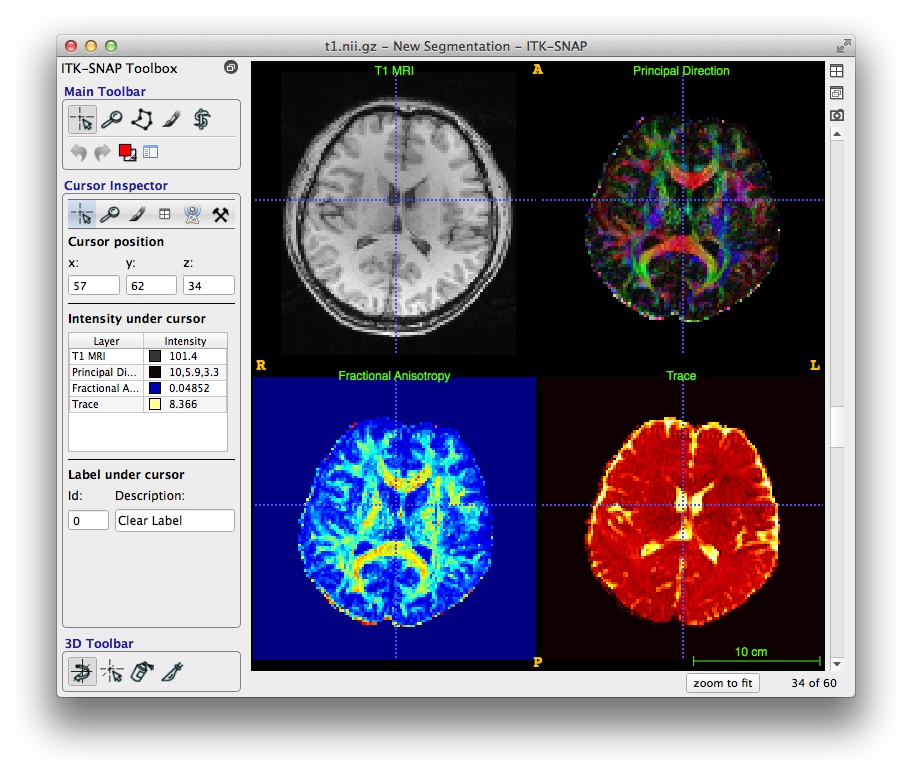This screenshot has height=776, width=912.
Task: Click the cursor z position field
Action: (208, 286)
